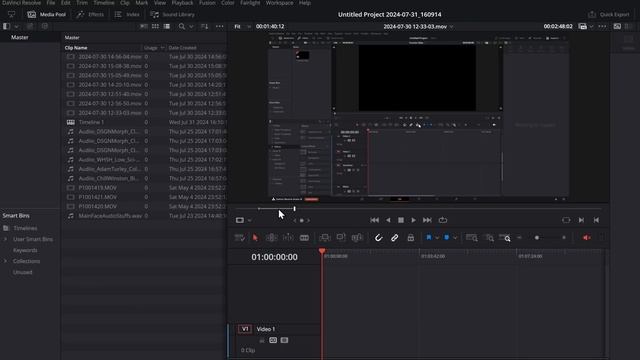Open the Index panel
The width and height of the screenshot is (640, 360).
click(x=127, y=14)
